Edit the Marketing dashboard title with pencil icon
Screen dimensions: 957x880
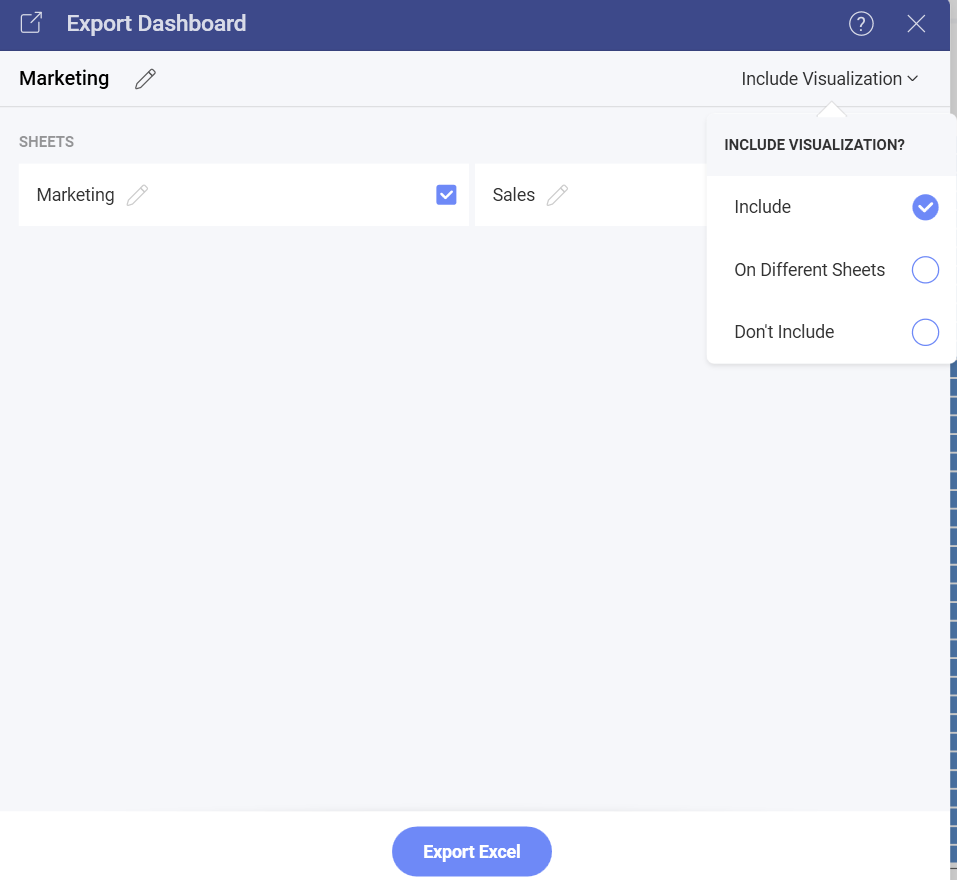[x=145, y=79]
